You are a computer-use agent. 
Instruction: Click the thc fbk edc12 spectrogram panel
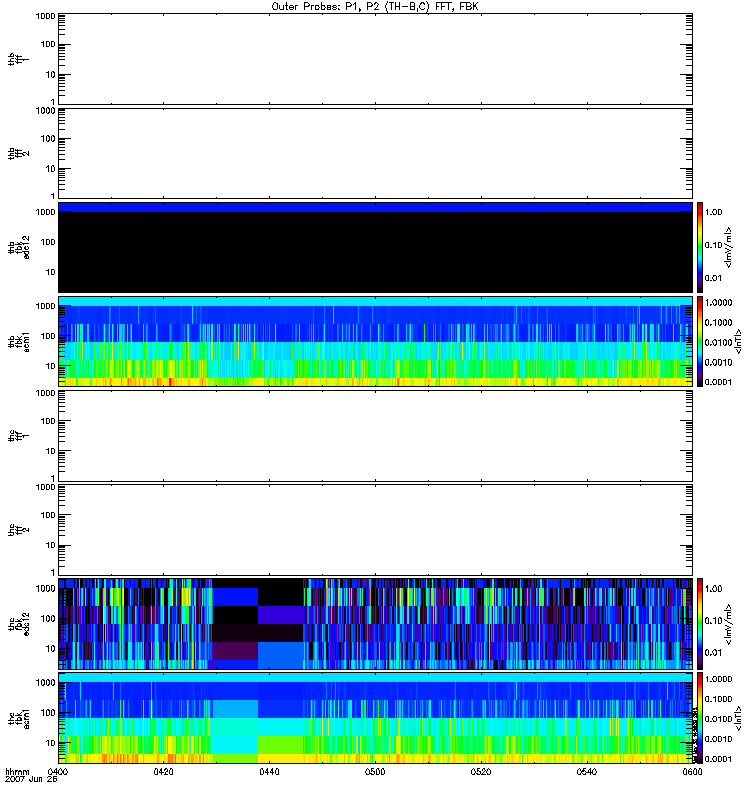click(x=375, y=623)
